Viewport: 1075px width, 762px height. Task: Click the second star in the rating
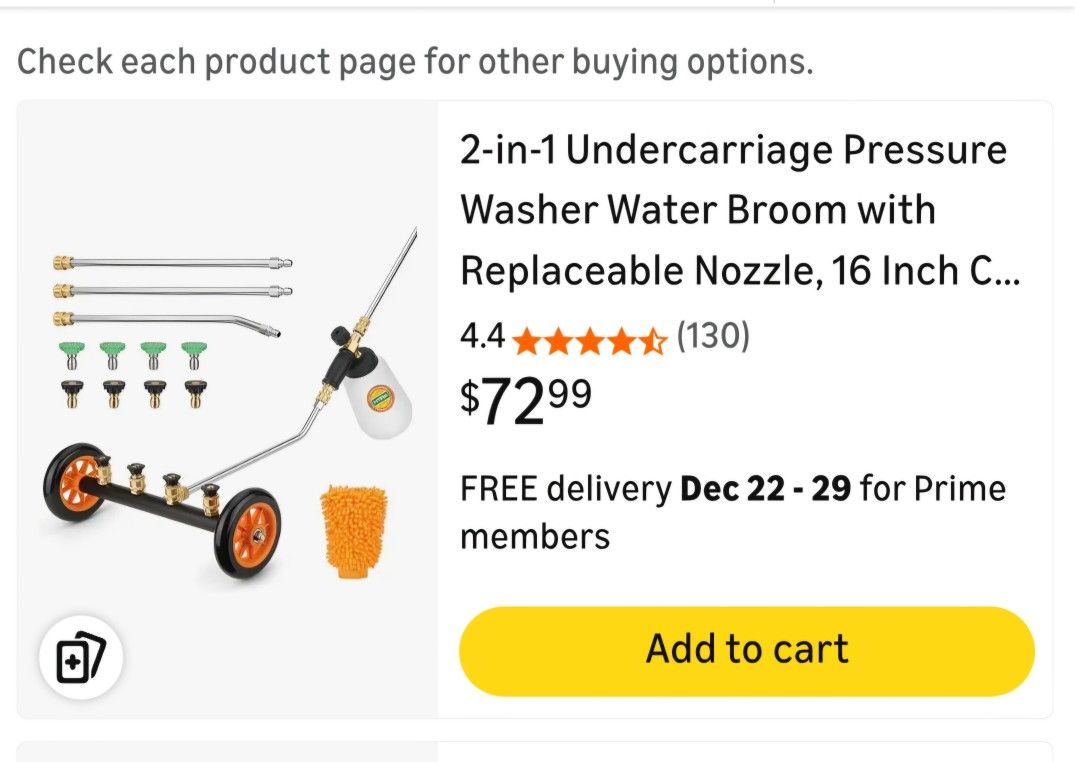(560, 340)
